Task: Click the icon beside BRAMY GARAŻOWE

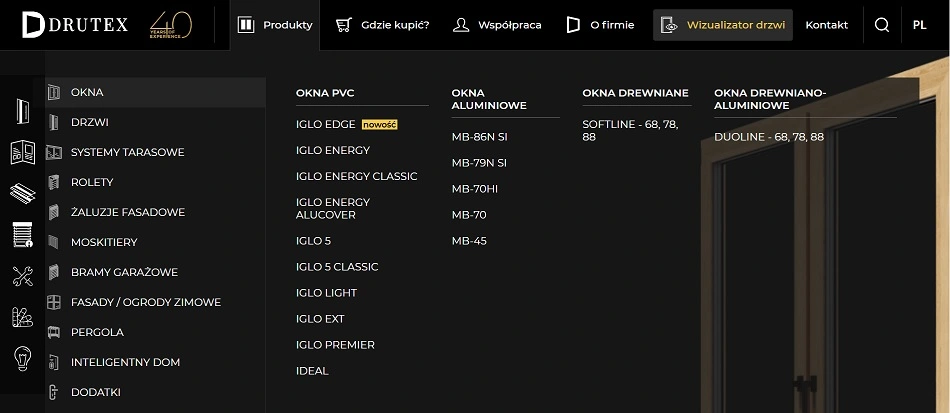Action: [54, 272]
